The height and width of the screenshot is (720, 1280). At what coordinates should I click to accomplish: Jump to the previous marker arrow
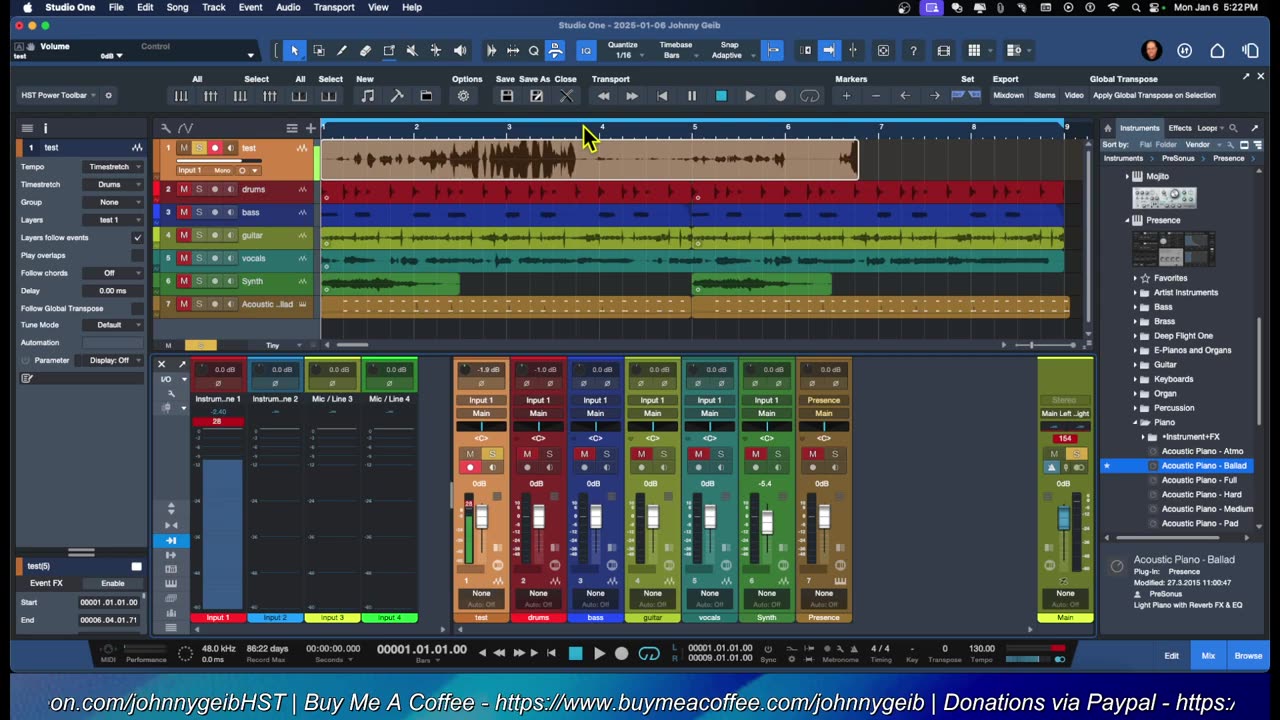coord(905,96)
